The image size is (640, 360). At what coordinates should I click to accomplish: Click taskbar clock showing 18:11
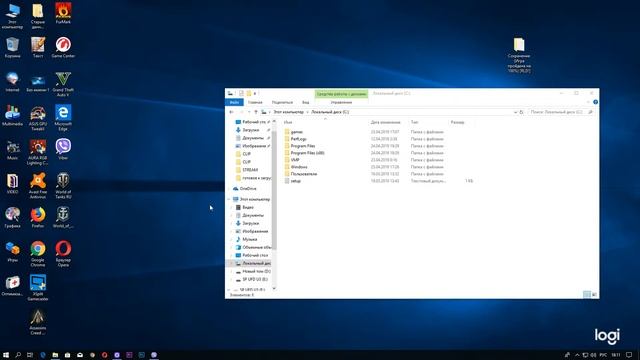[616, 355]
